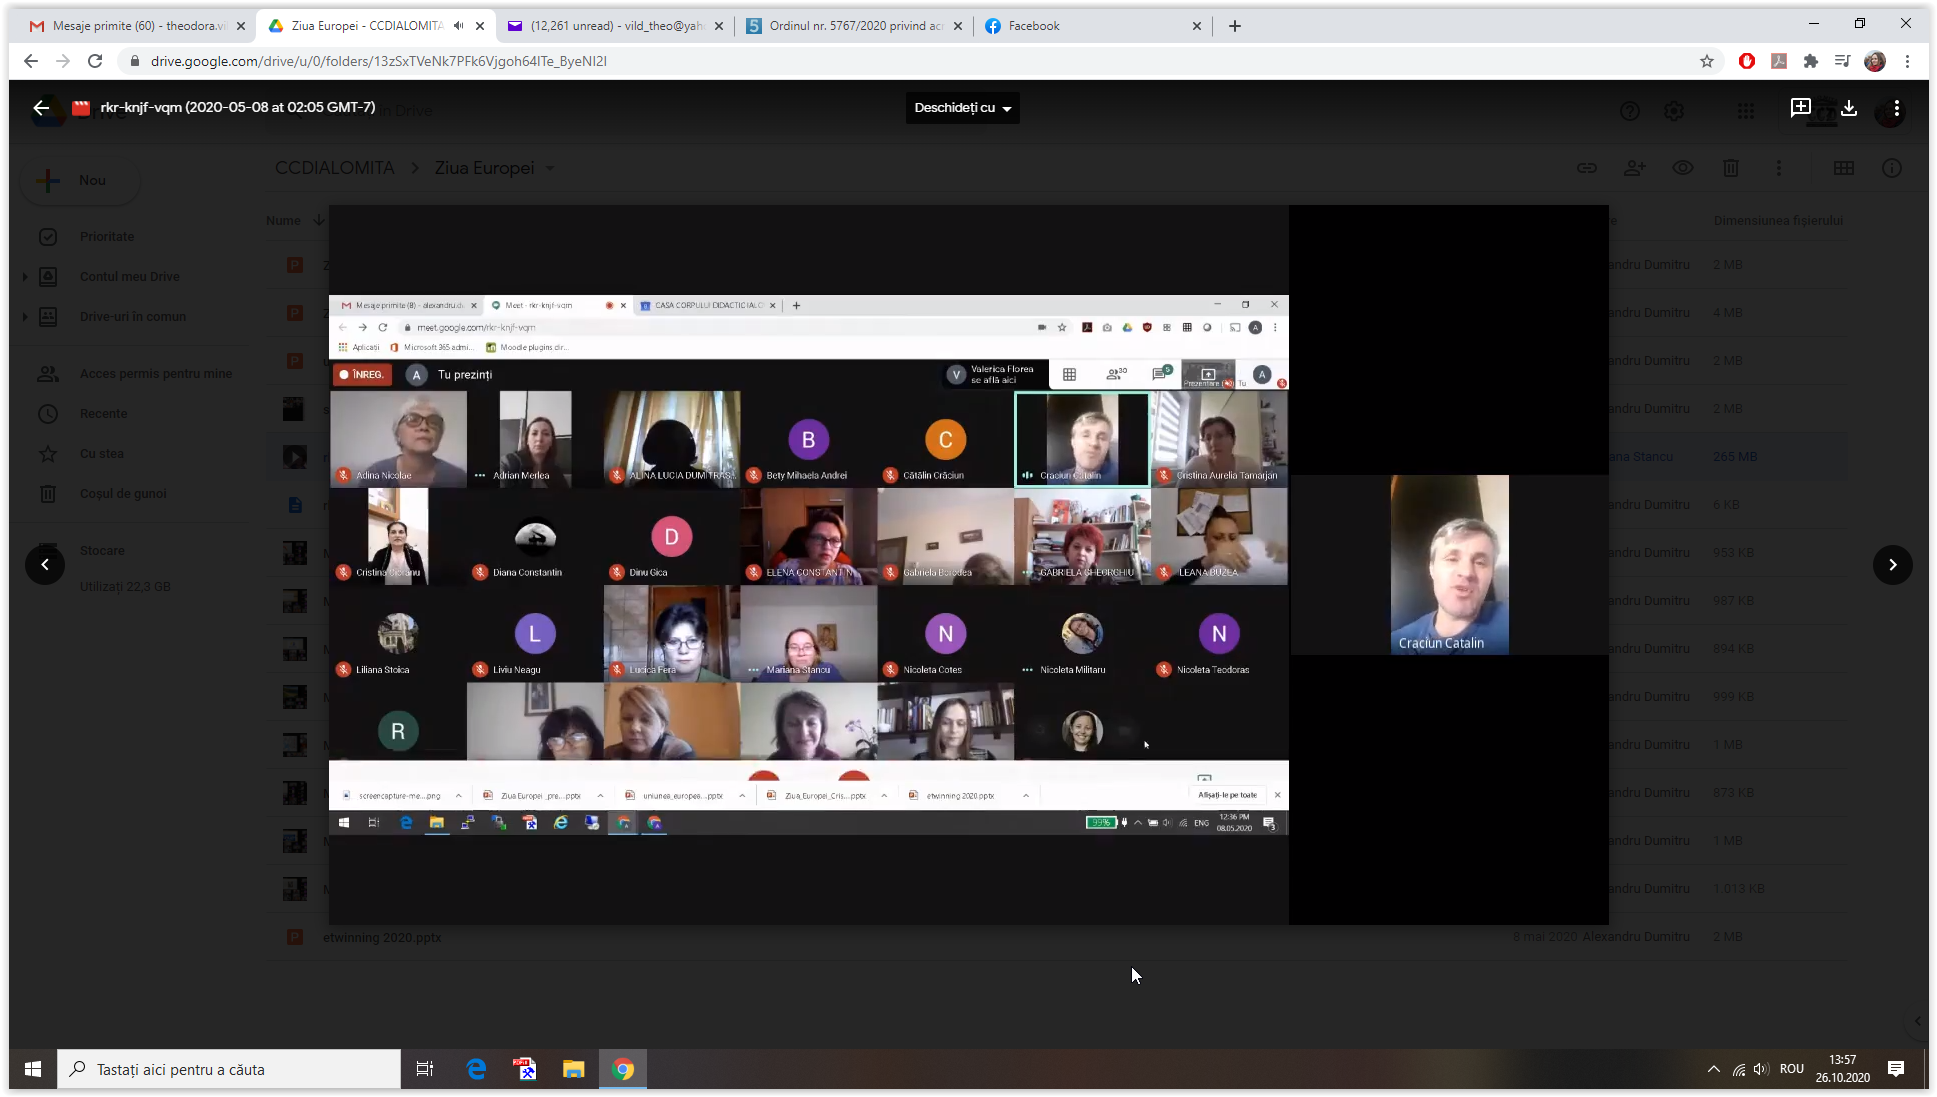Open the Chrome extensions puzzle menu
The height and width of the screenshot is (1097, 1937).
click(x=1811, y=61)
